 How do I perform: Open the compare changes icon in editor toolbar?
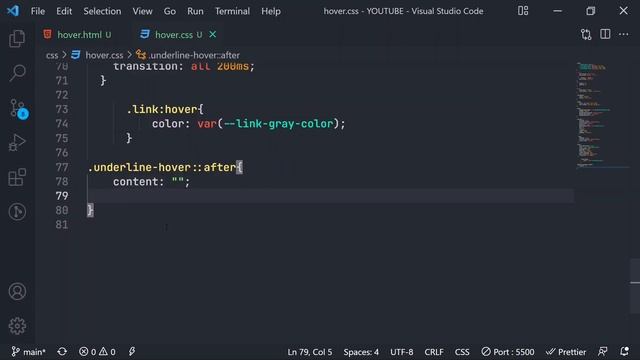click(586, 34)
